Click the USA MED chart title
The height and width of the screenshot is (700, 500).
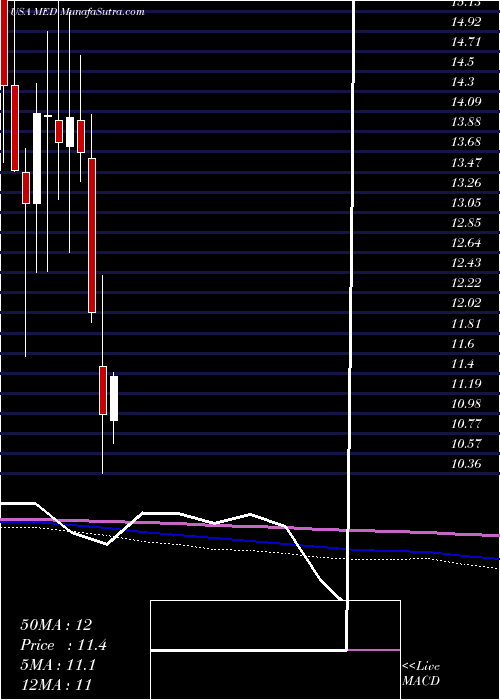pyautogui.click(x=76, y=12)
